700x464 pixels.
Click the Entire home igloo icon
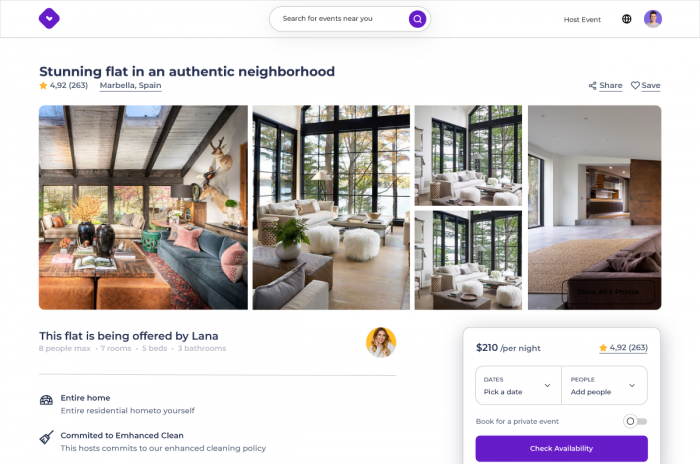click(x=46, y=400)
